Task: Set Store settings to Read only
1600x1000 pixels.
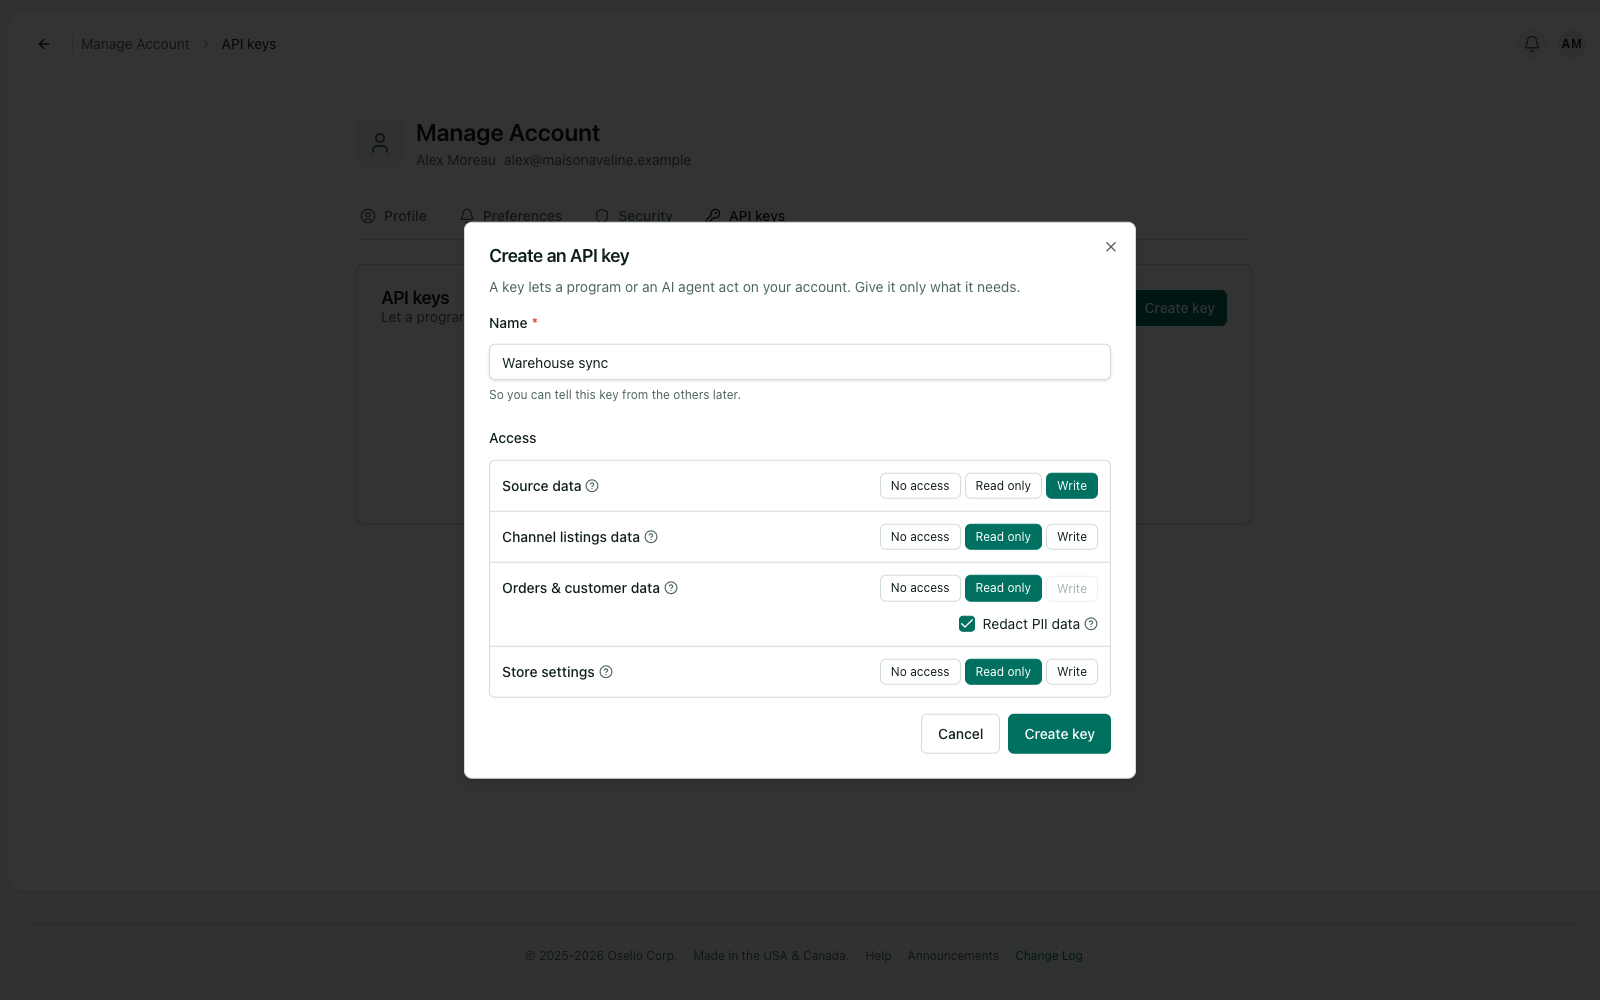Action: [x=1003, y=672]
